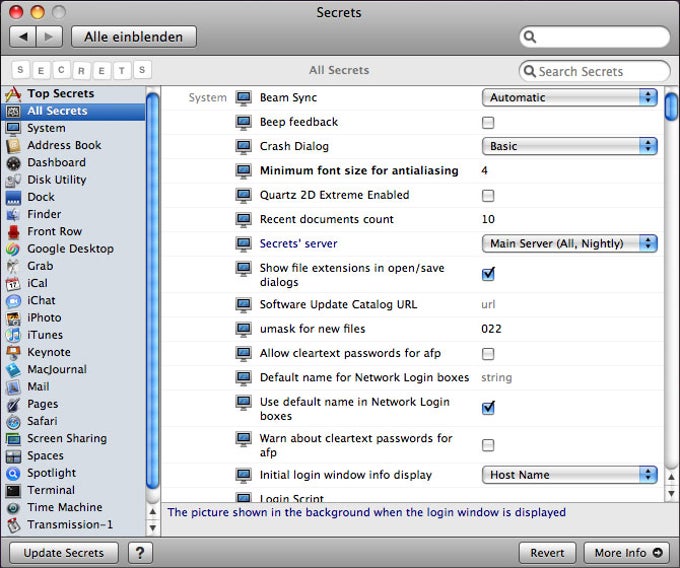Open Initial login window info display dropdown
This screenshot has width=680, height=568.
(569, 475)
